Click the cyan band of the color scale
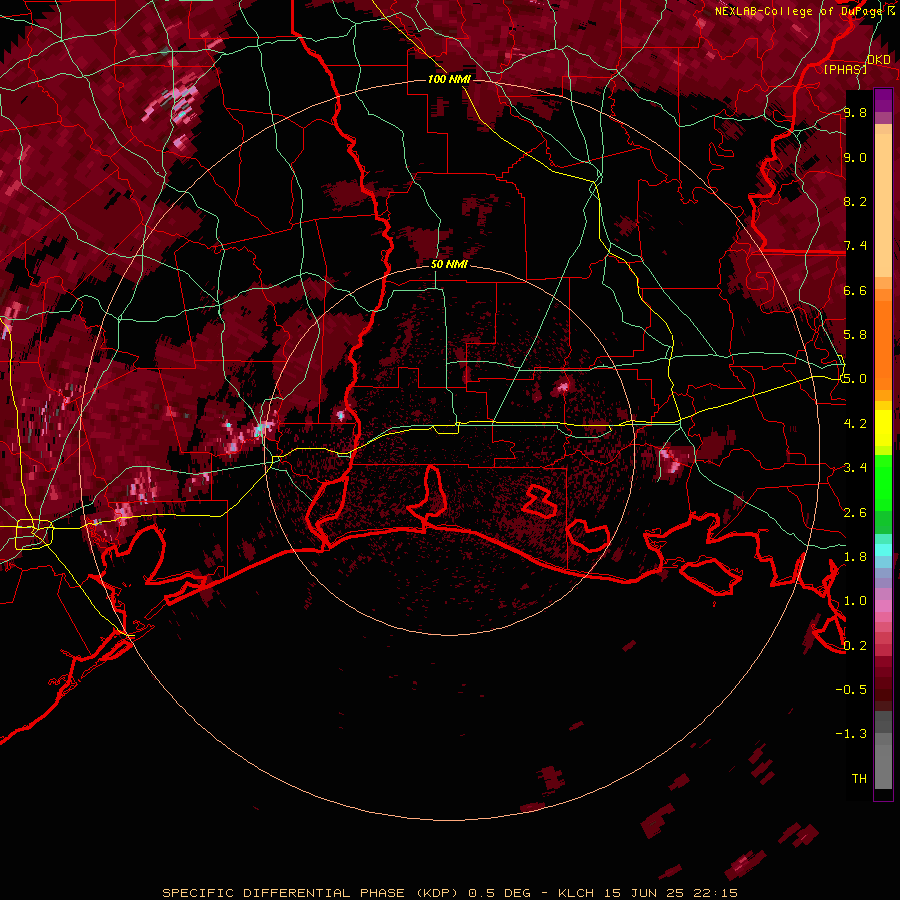This screenshot has height=900, width=900. pyautogui.click(x=883, y=549)
